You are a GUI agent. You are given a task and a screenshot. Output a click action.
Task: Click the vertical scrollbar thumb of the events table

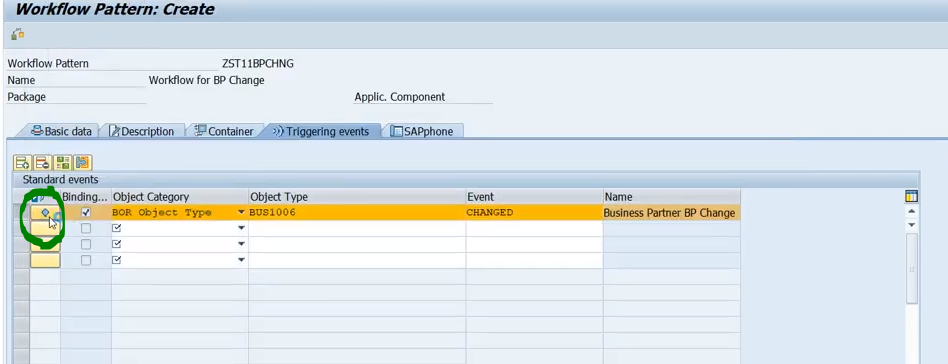click(x=912, y=269)
